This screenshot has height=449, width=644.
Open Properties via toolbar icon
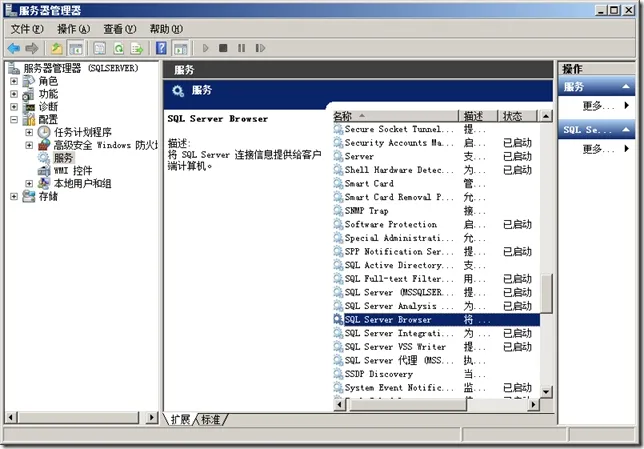point(99,48)
